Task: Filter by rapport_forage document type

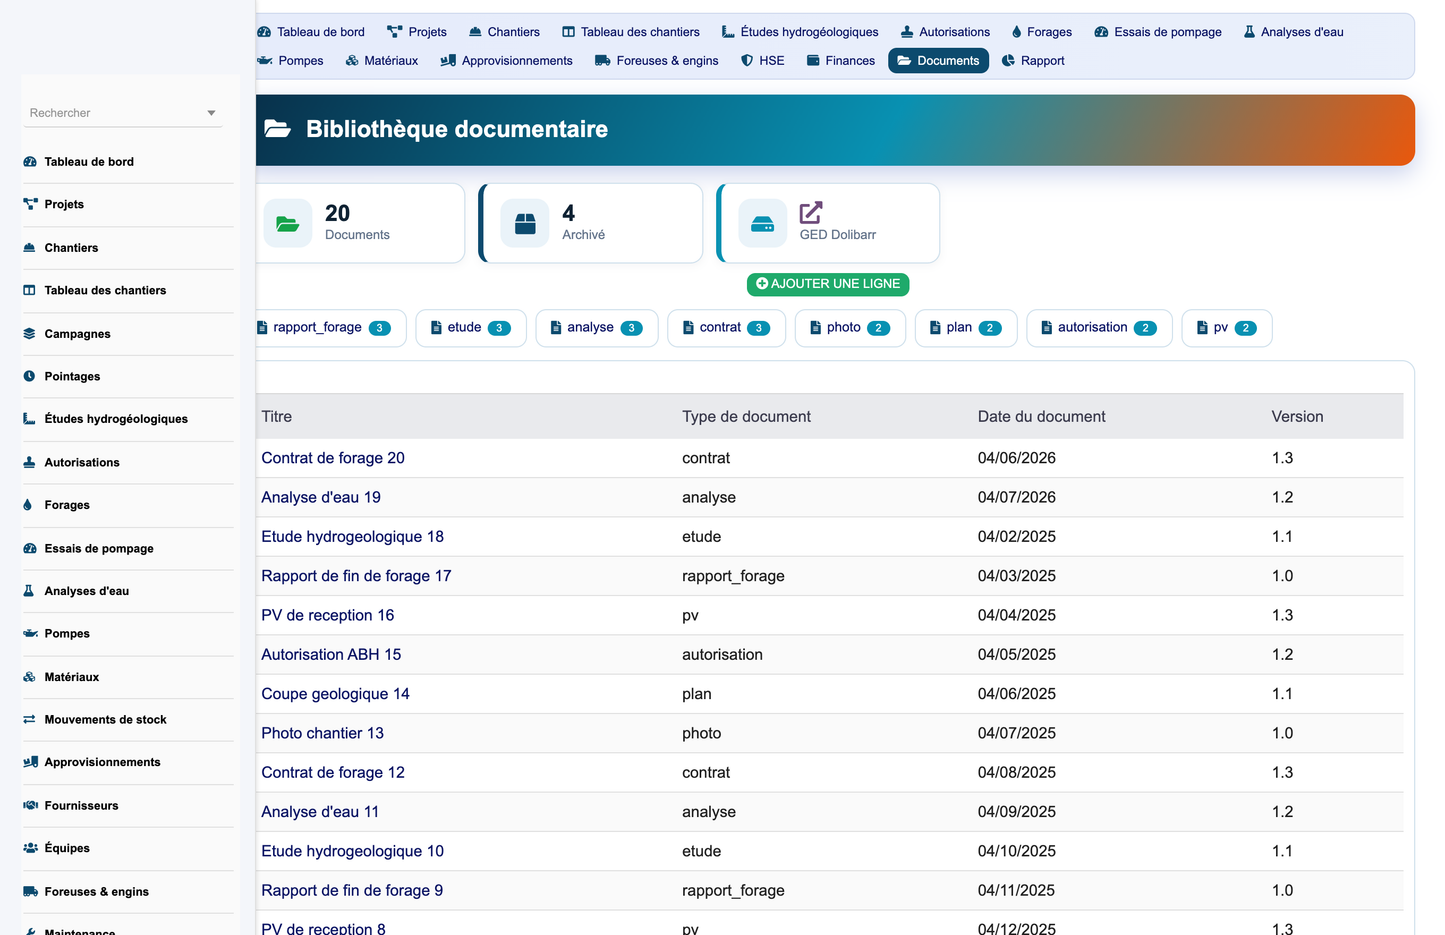Action: (x=331, y=328)
